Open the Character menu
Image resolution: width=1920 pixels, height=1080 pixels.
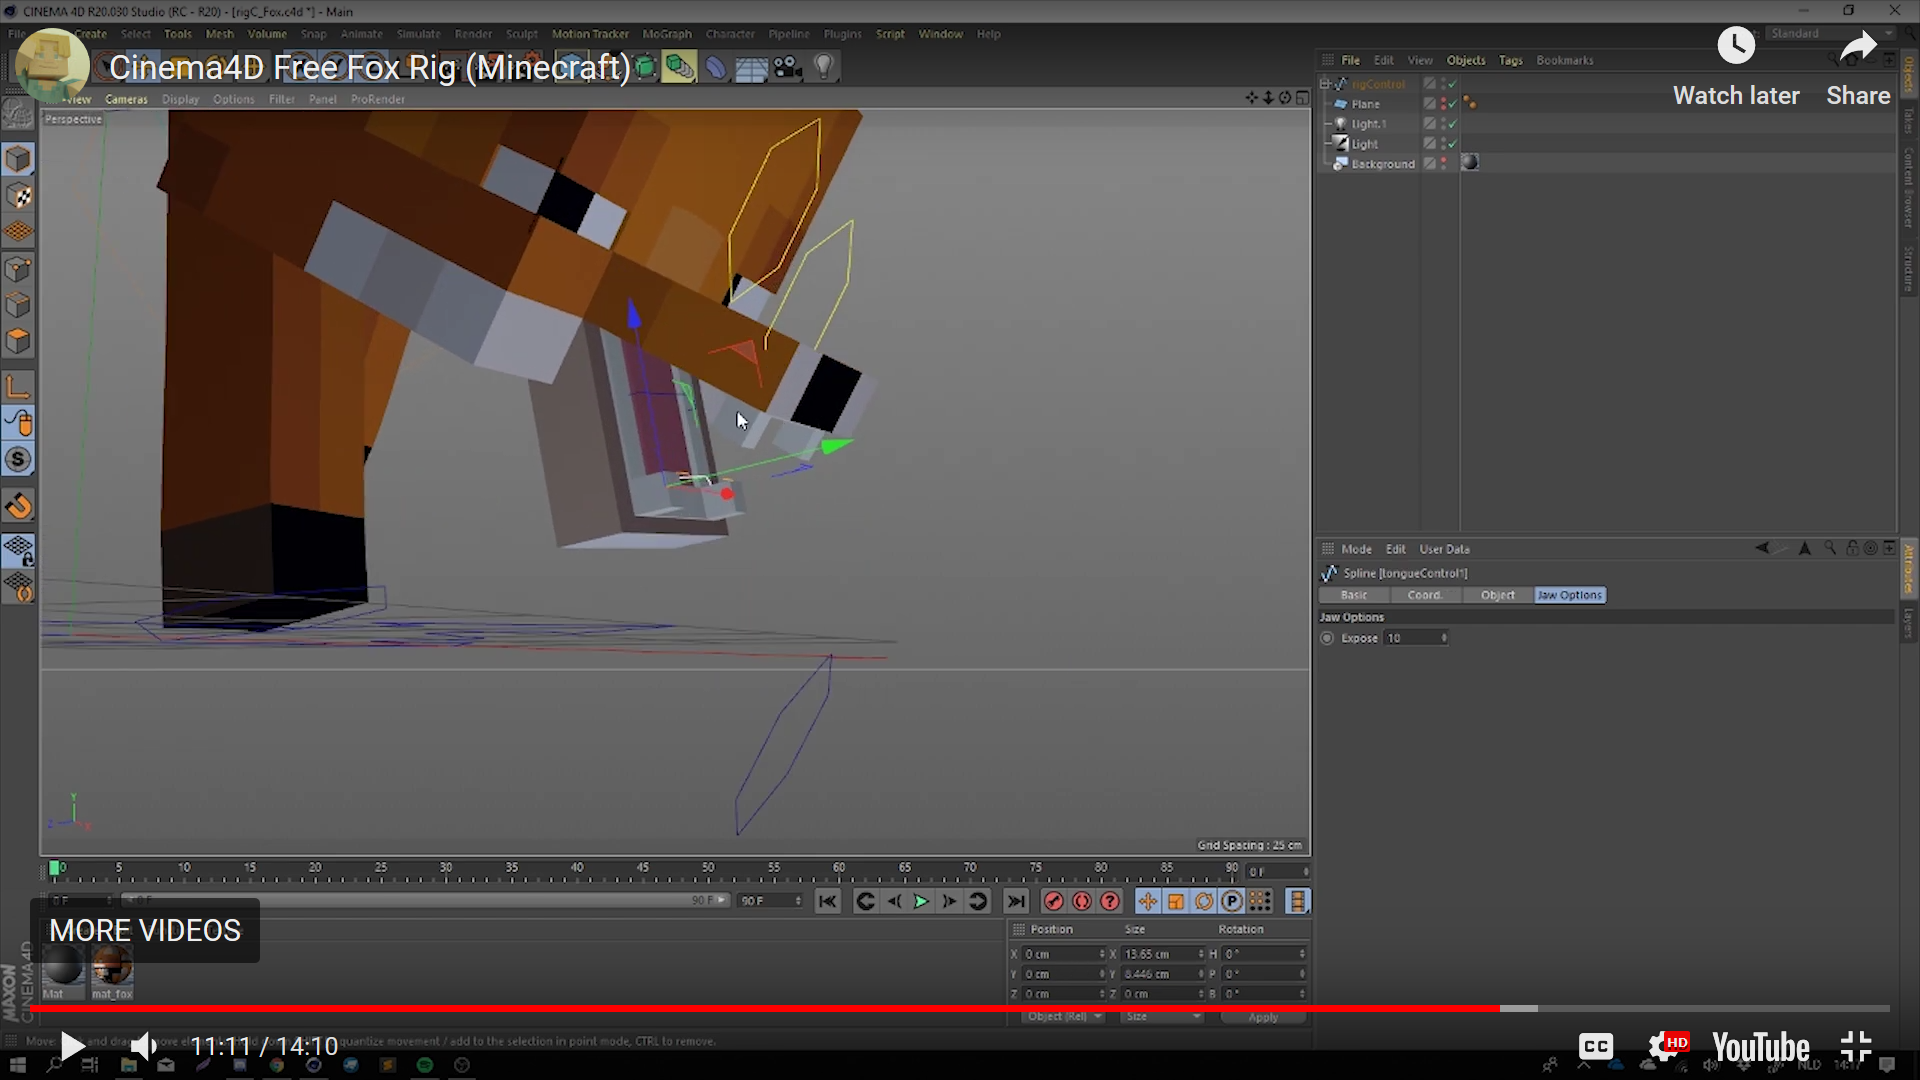[x=730, y=34]
